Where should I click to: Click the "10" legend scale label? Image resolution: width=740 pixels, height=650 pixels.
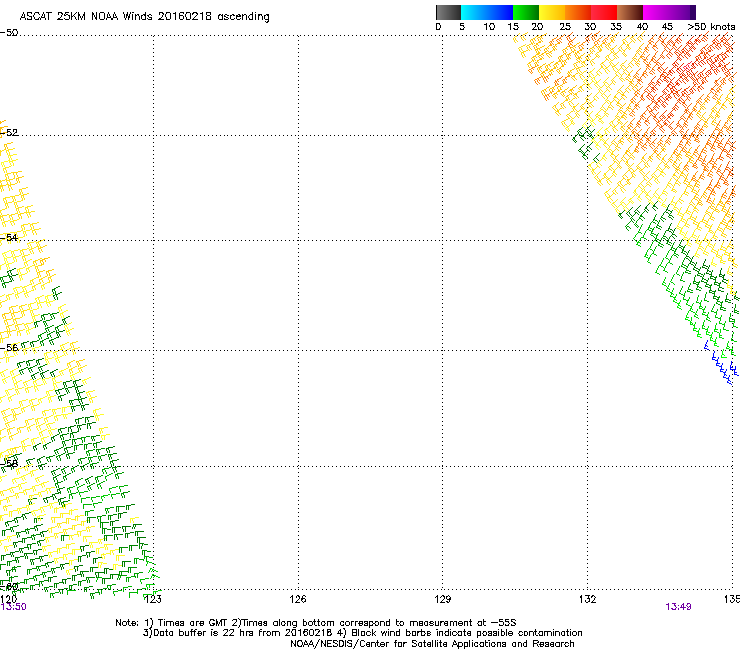[489, 27]
